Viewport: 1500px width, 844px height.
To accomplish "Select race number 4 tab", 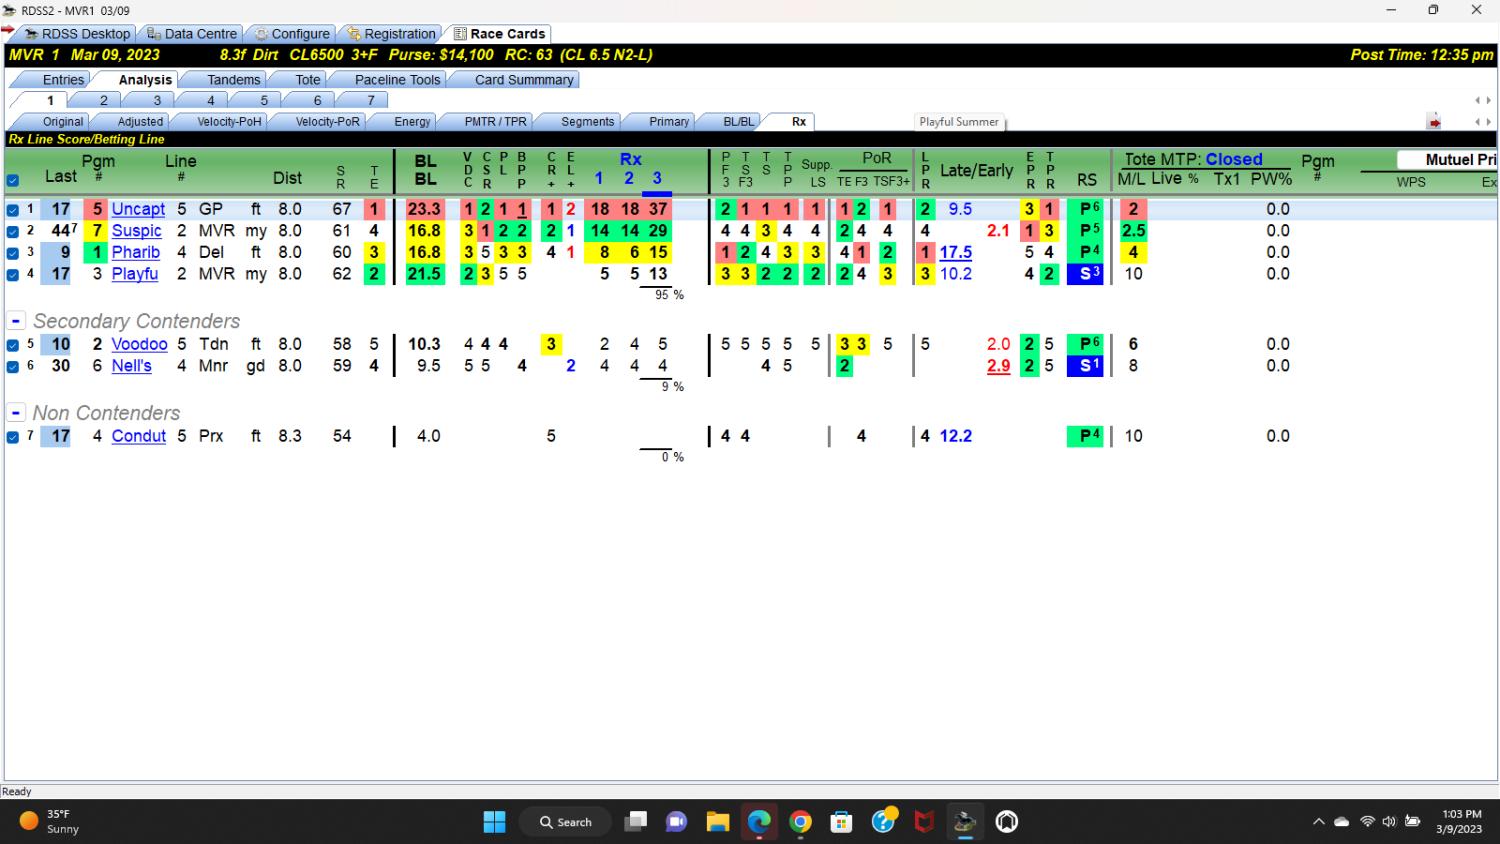I will (210, 100).
